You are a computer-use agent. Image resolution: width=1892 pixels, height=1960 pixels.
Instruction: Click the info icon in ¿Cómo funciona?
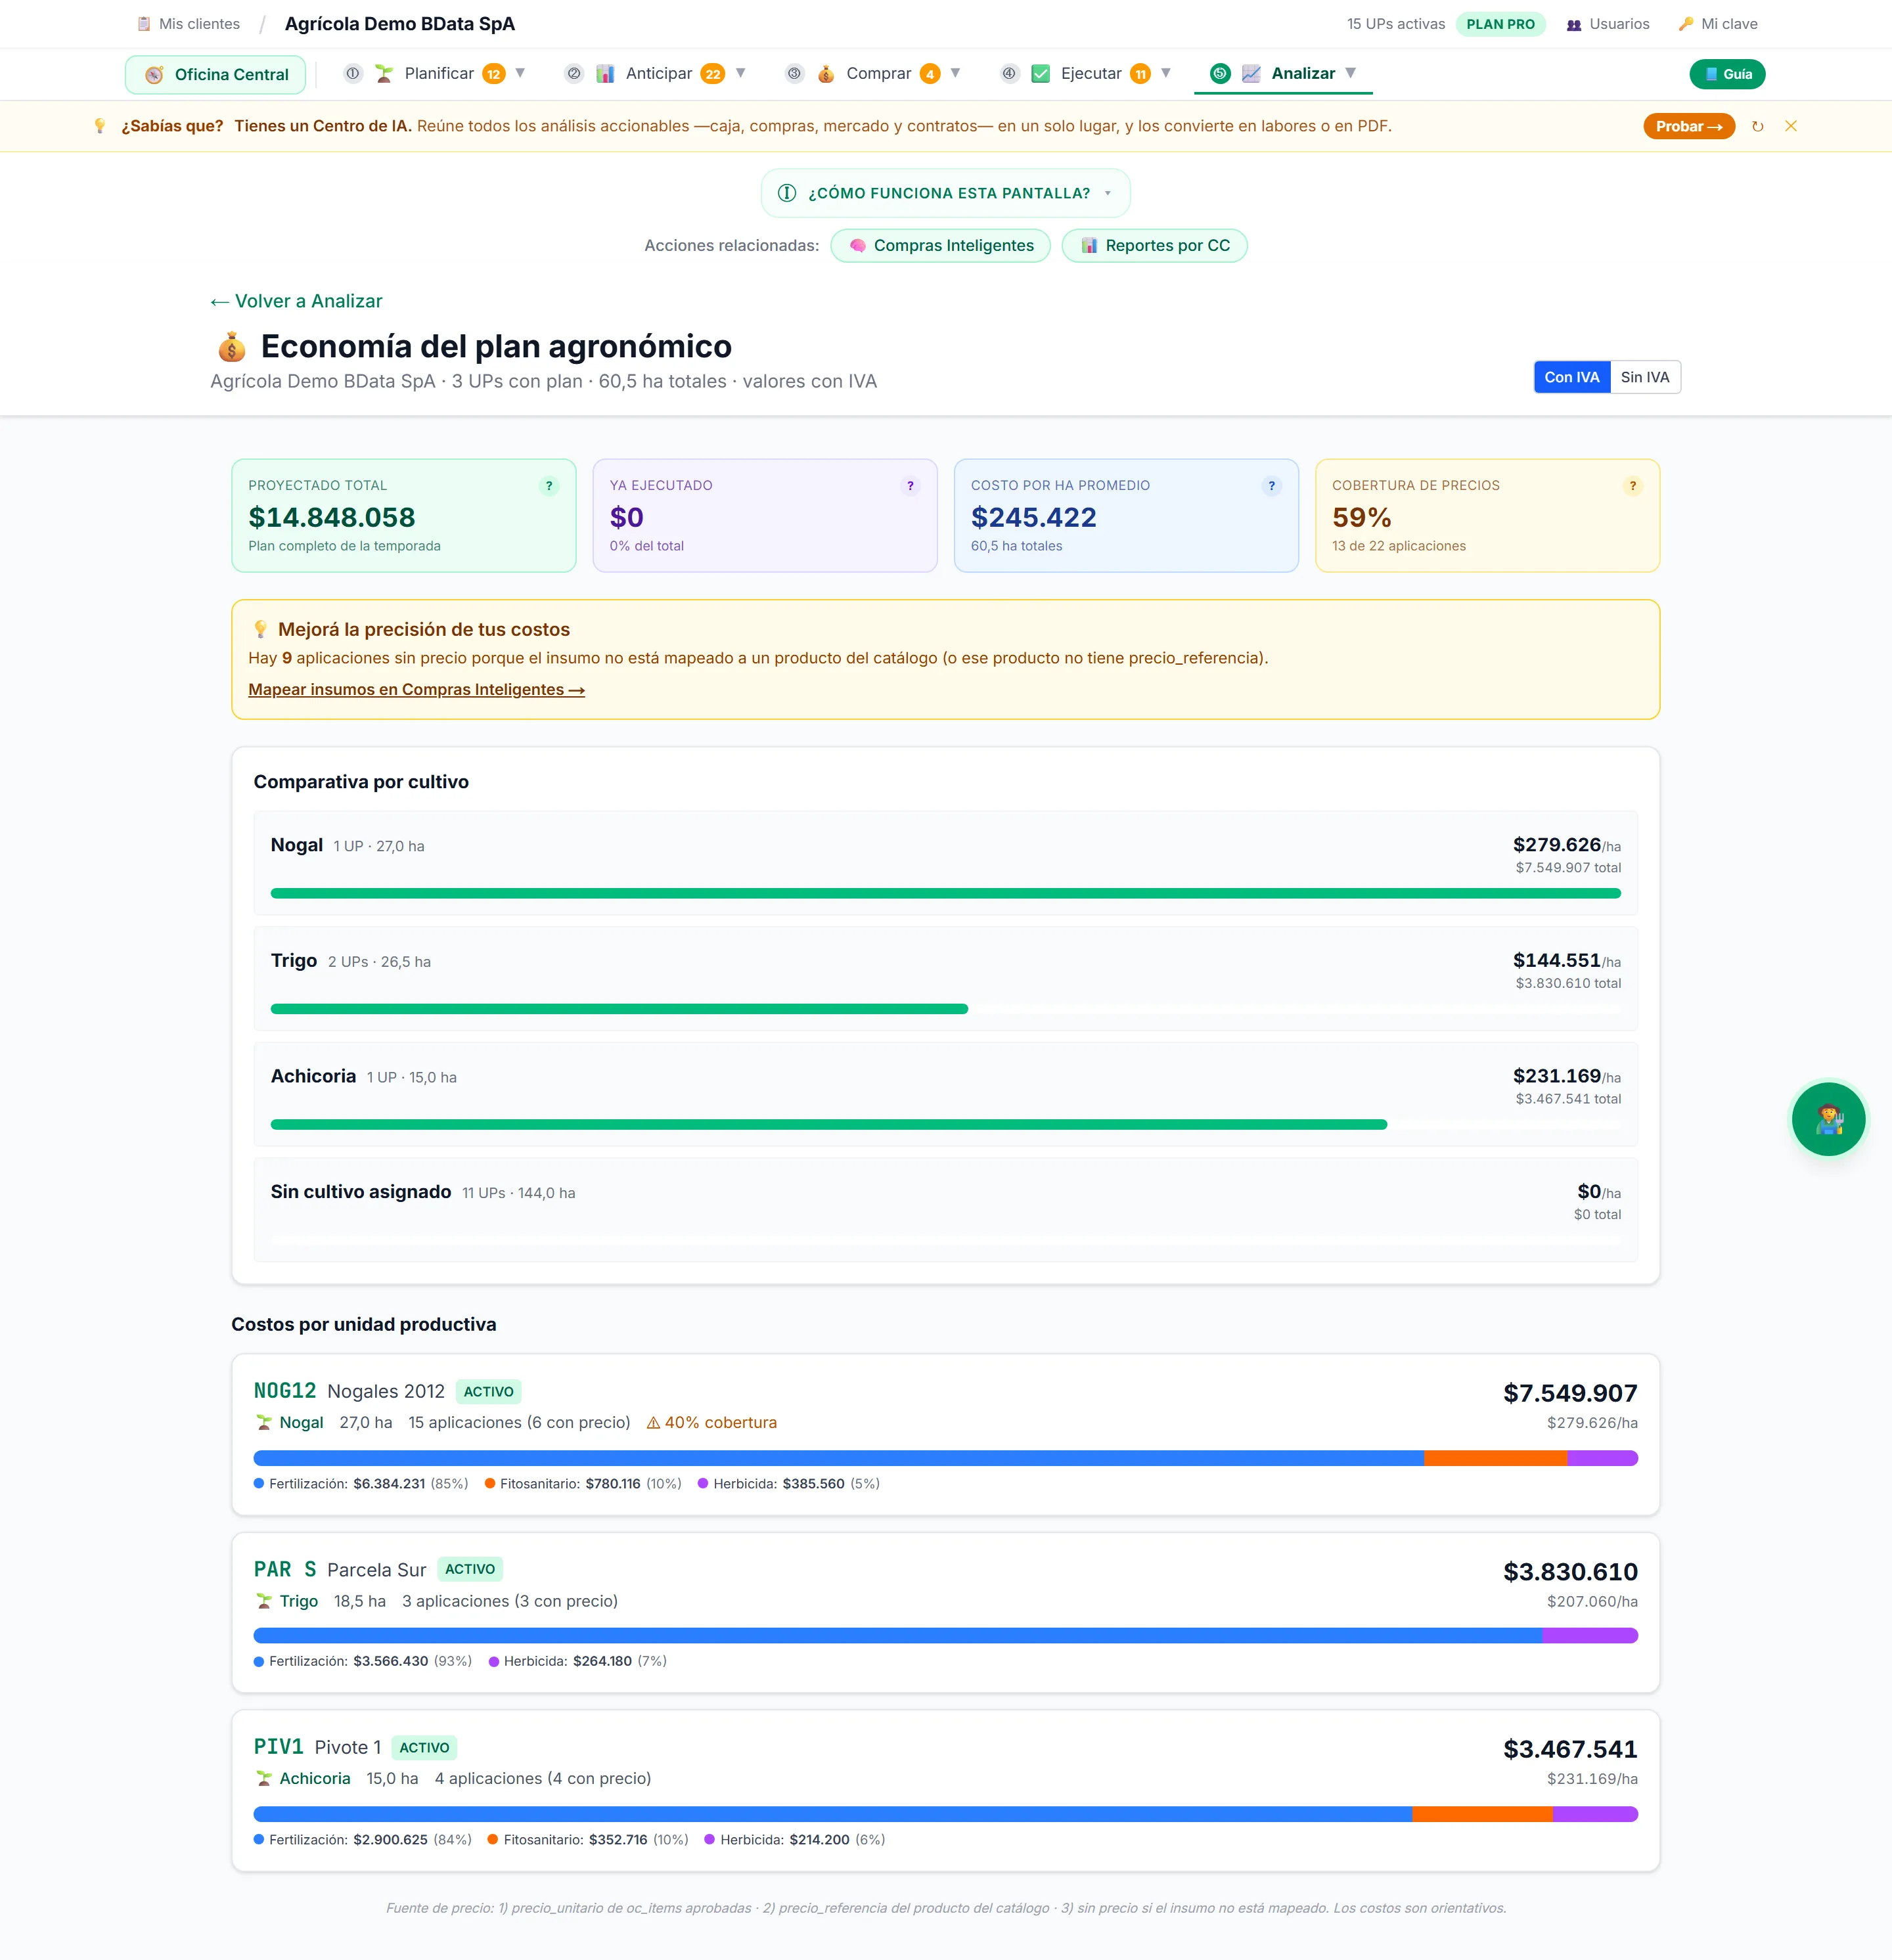[x=787, y=193]
